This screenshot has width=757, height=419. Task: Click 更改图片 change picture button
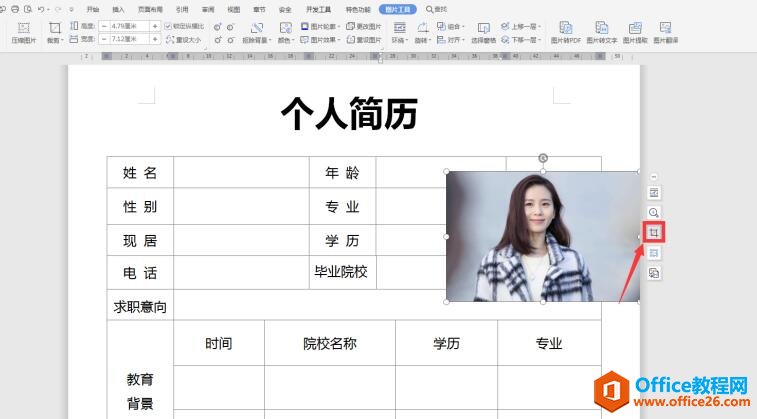click(364, 26)
